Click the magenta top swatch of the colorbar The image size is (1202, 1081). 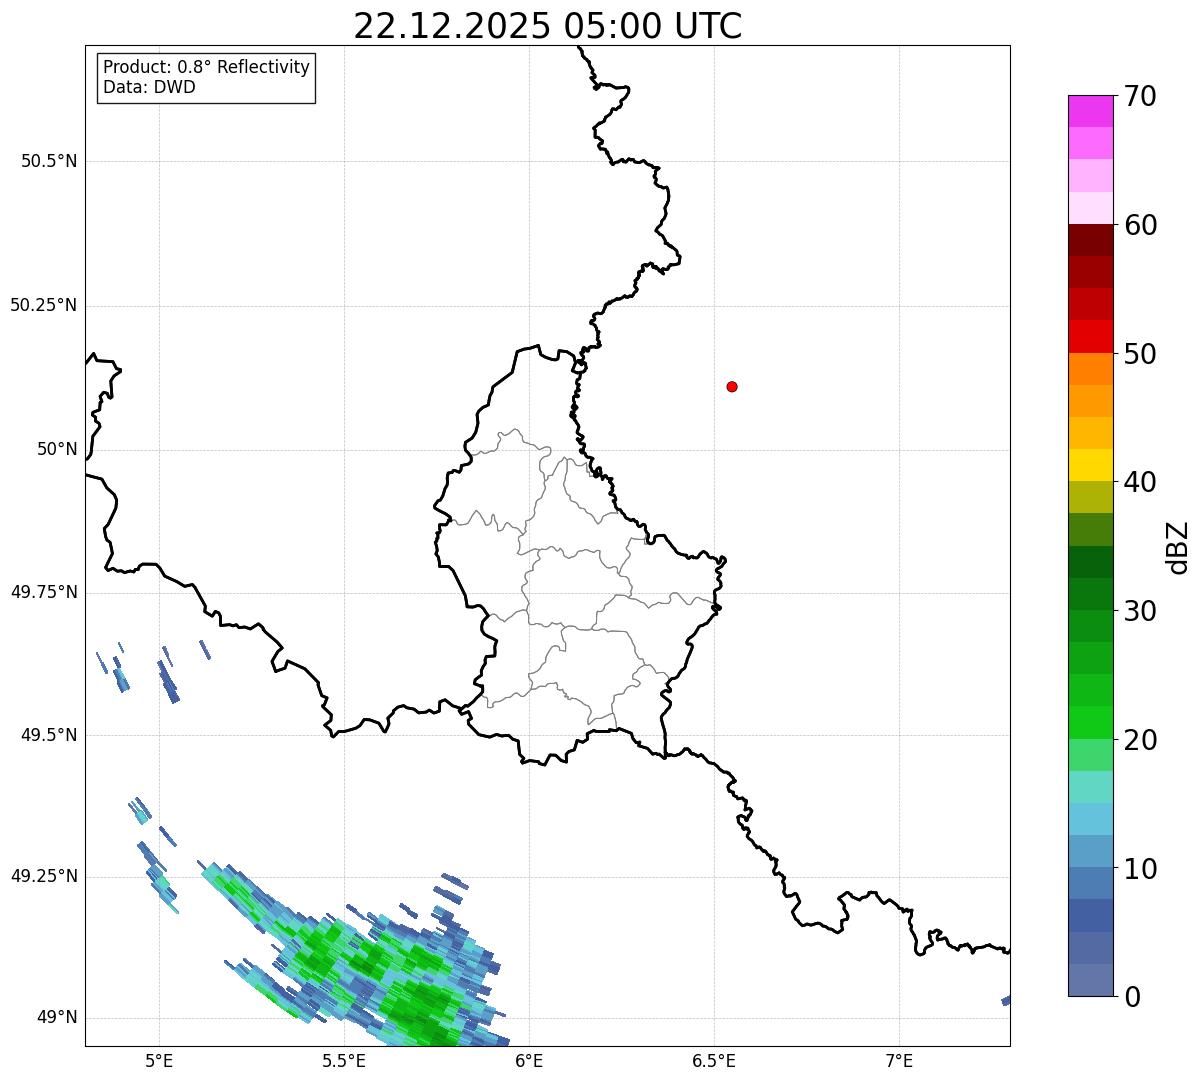click(x=1090, y=111)
